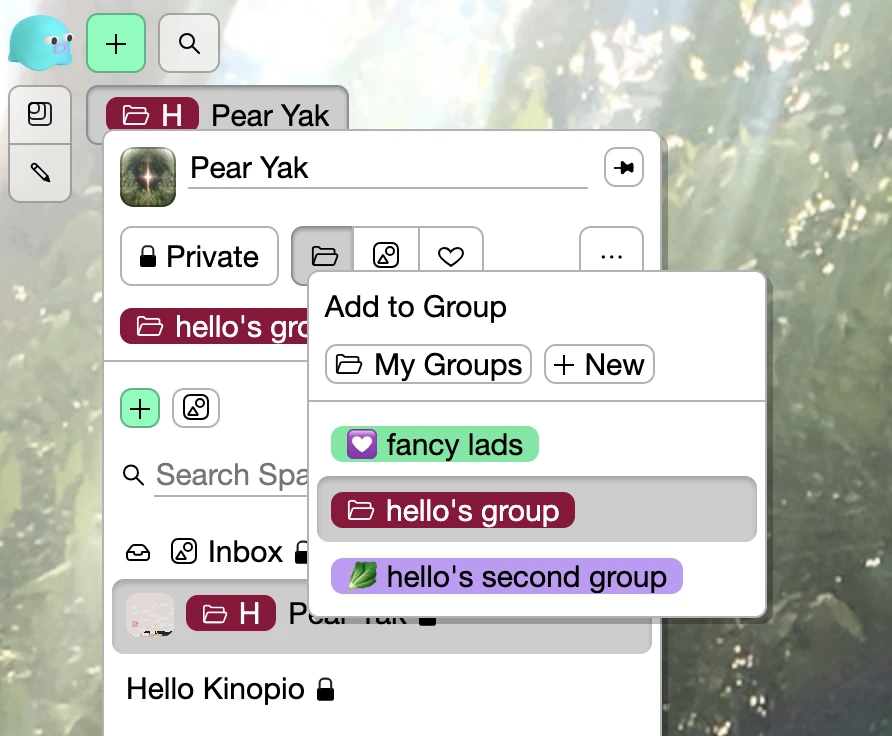Image resolution: width=892 pixels, height=736 pixels.
Task: Click the Pear Yak space preview thumbnail
Action: tap(148, 177)
